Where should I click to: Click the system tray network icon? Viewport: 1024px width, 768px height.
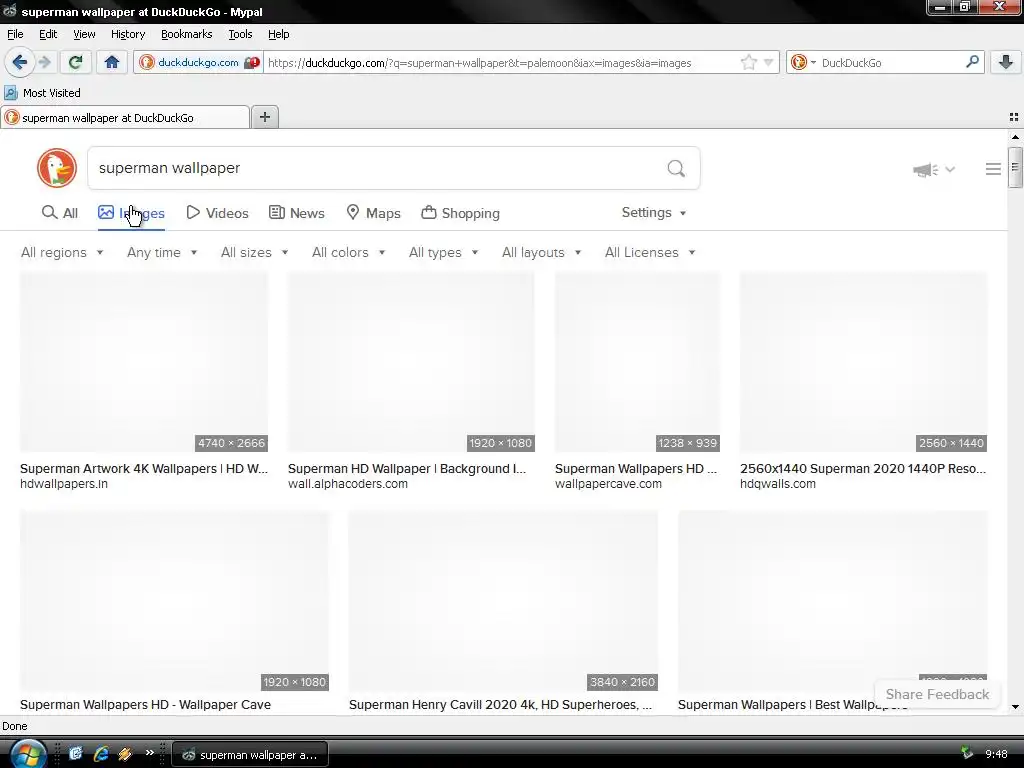click(967, 754)
